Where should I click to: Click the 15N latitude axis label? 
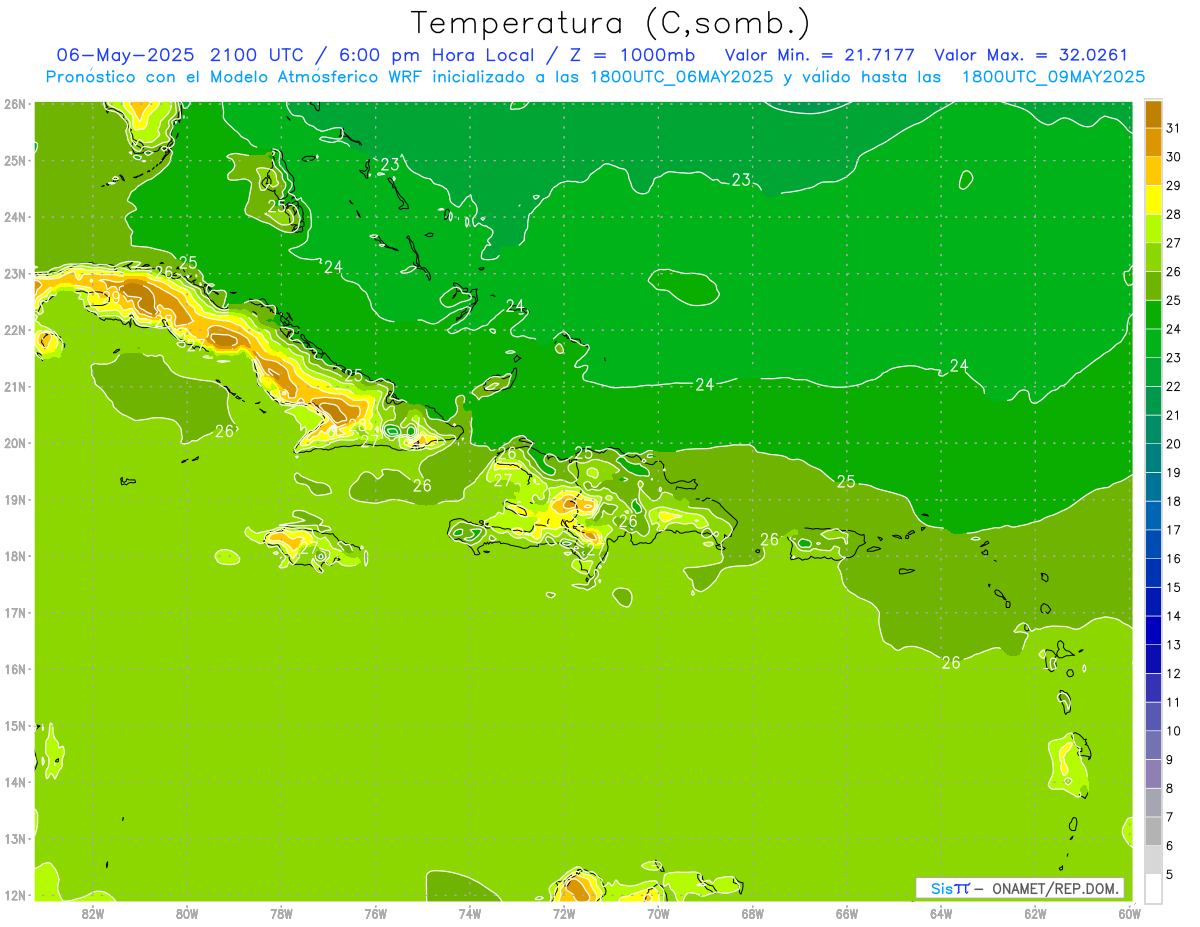14,725
